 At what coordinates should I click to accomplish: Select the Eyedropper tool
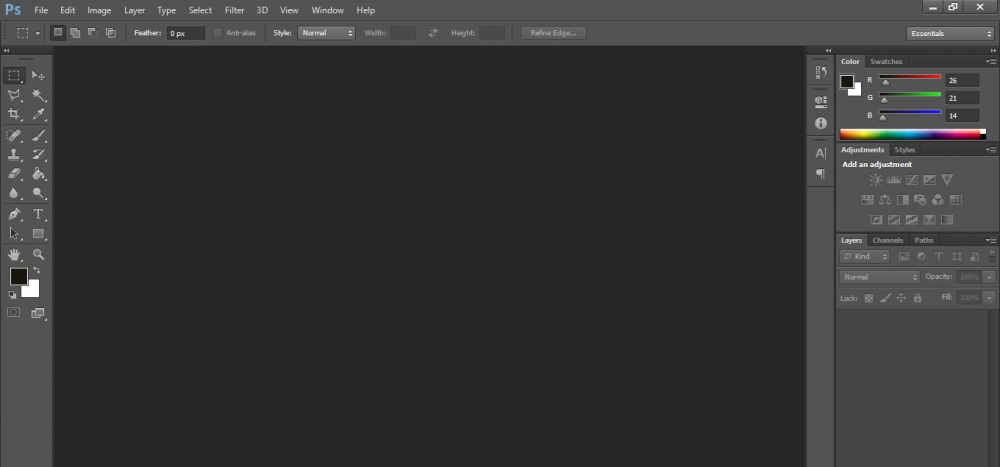(x=38, y=114)
